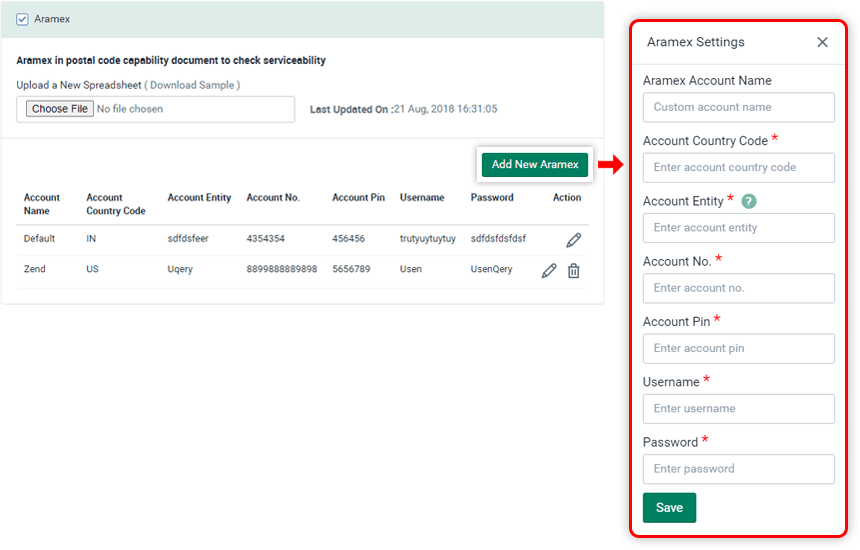Viewport: 860px width, 550px height.
Task: Focus the Aramex Account Name field
Action: click(x=739, y=107)
